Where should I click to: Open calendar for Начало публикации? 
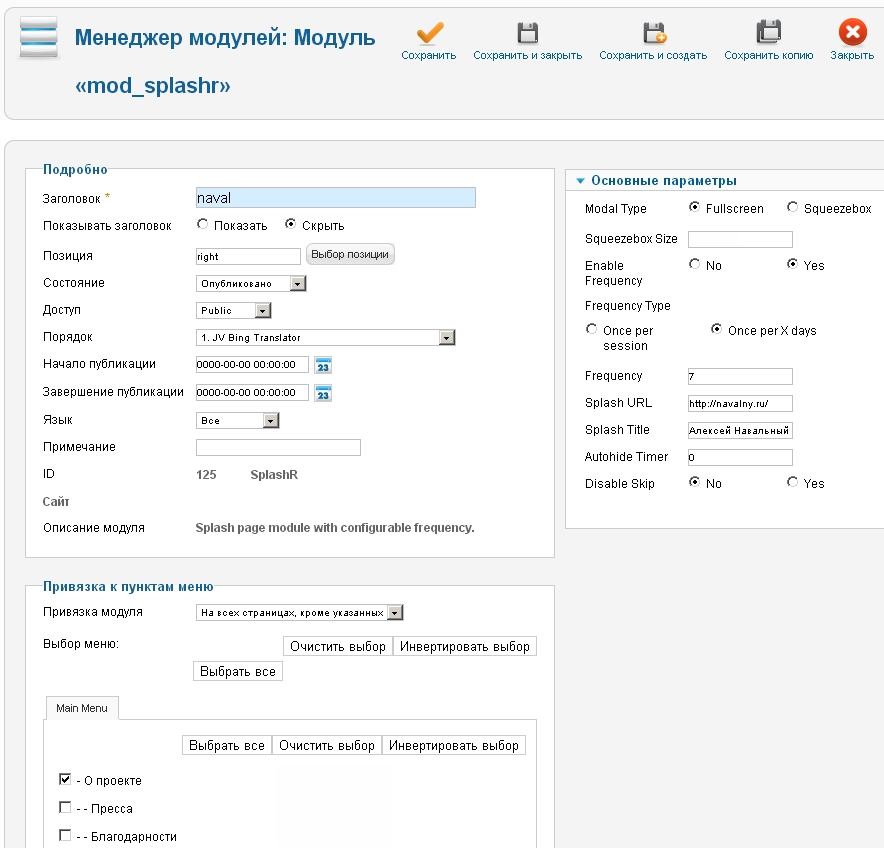323,365
